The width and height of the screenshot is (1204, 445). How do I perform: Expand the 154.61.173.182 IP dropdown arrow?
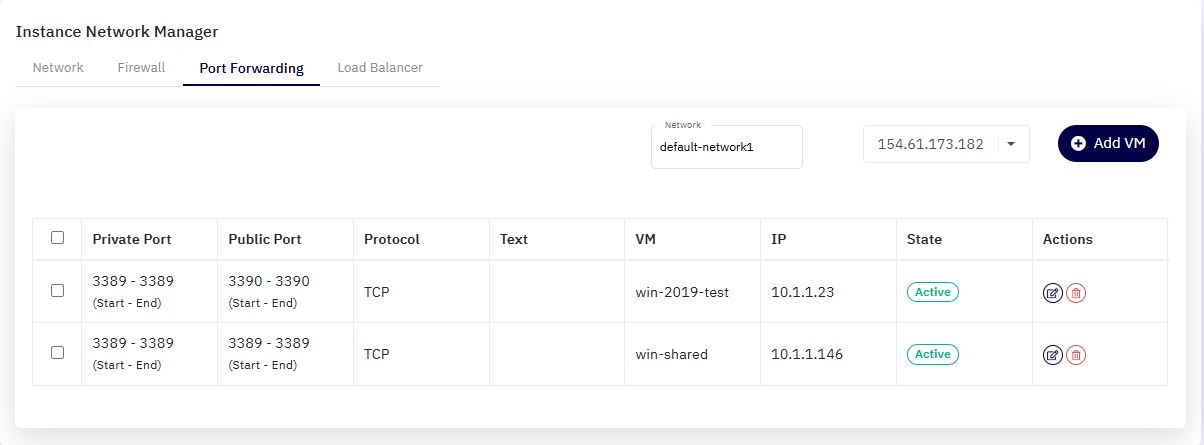(x=1011, y=144)
